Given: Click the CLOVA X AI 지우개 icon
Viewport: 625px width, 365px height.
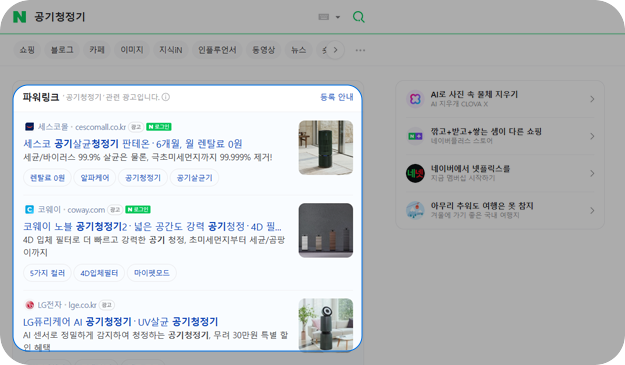Looking at the screenshot, I should tap(415, 99).
